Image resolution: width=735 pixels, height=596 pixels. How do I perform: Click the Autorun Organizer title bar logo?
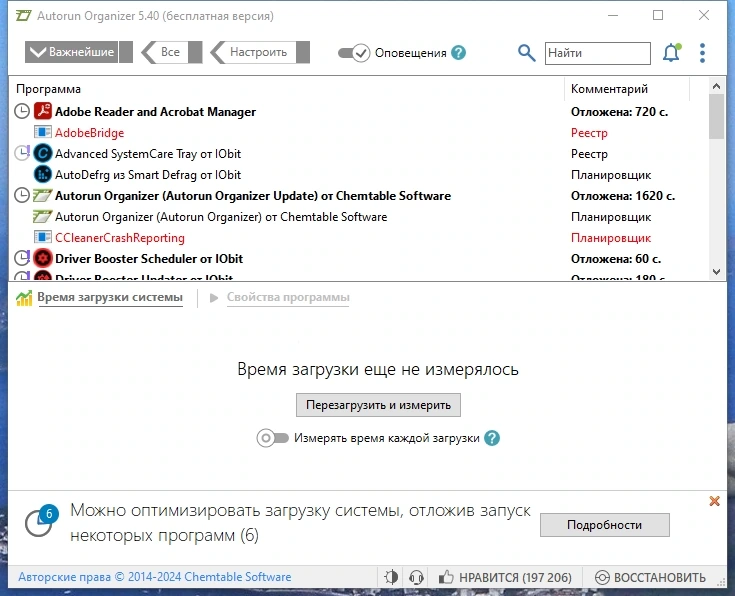click(x=23, y=15)
